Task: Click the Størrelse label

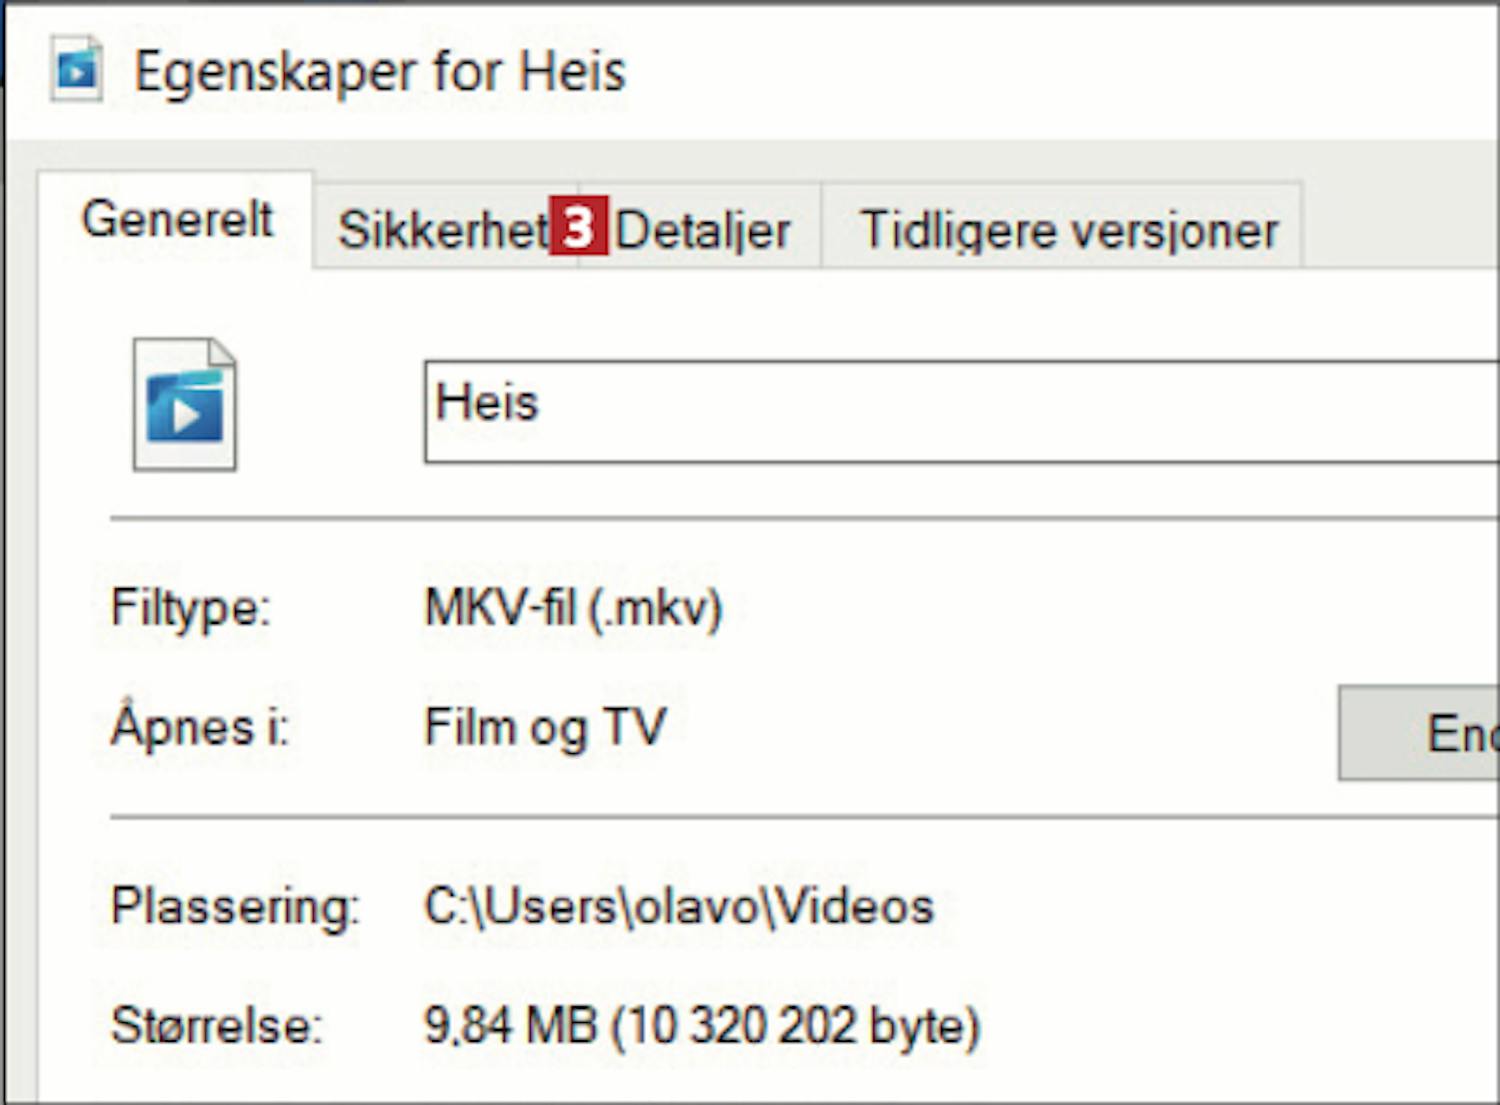Action: (x=216, y=1026)
